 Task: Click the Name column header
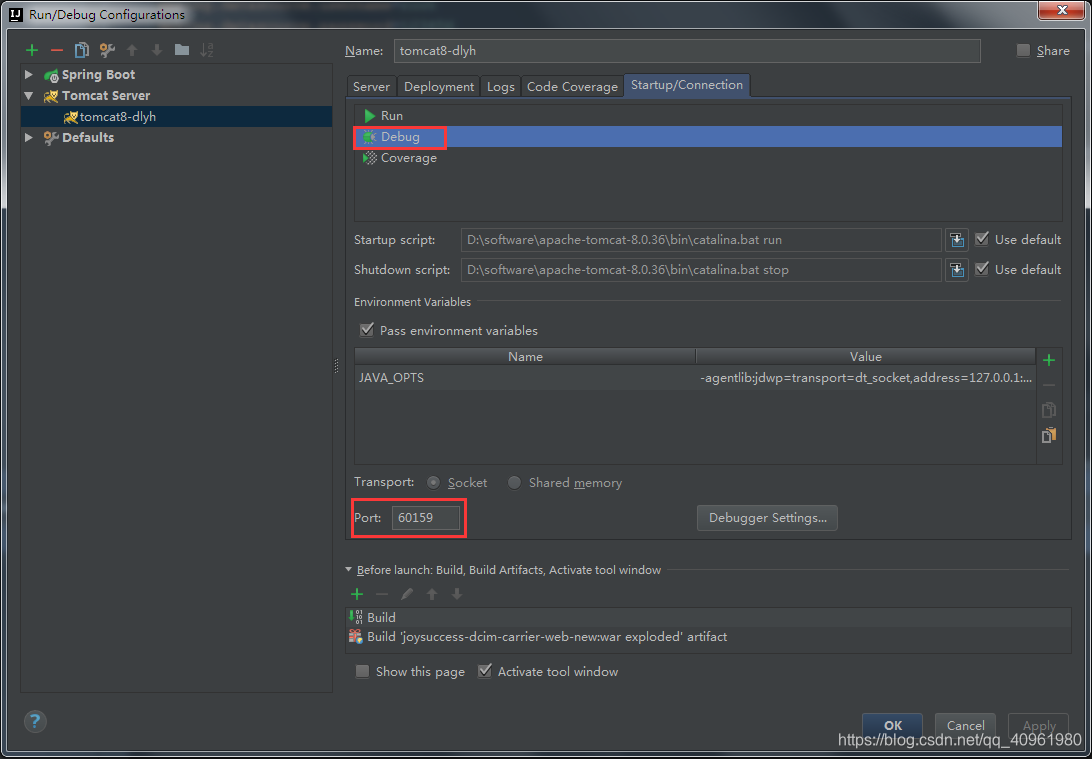point(525,357)
